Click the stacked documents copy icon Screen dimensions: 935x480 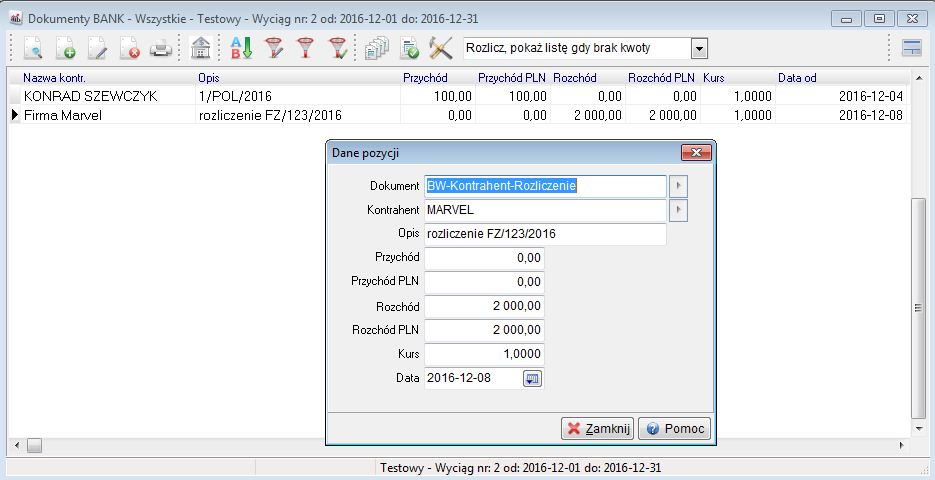[x=377, y=48]
